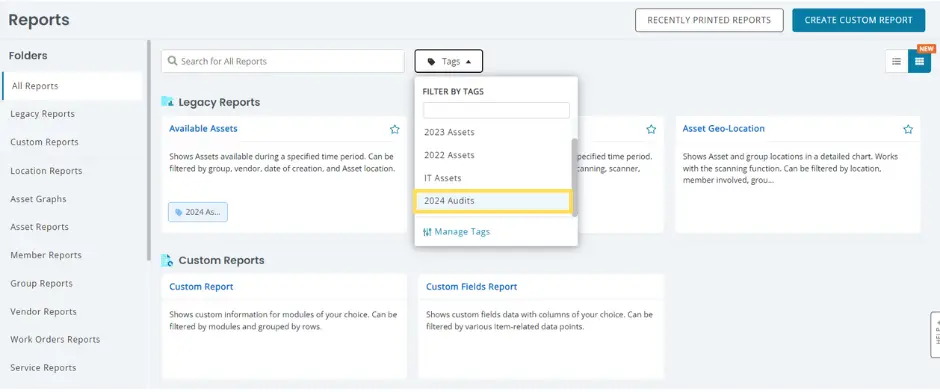Viewport: 940px width, 392px height.
Task: Click the star right of the tags dropdown
Action: coord(651,129)
